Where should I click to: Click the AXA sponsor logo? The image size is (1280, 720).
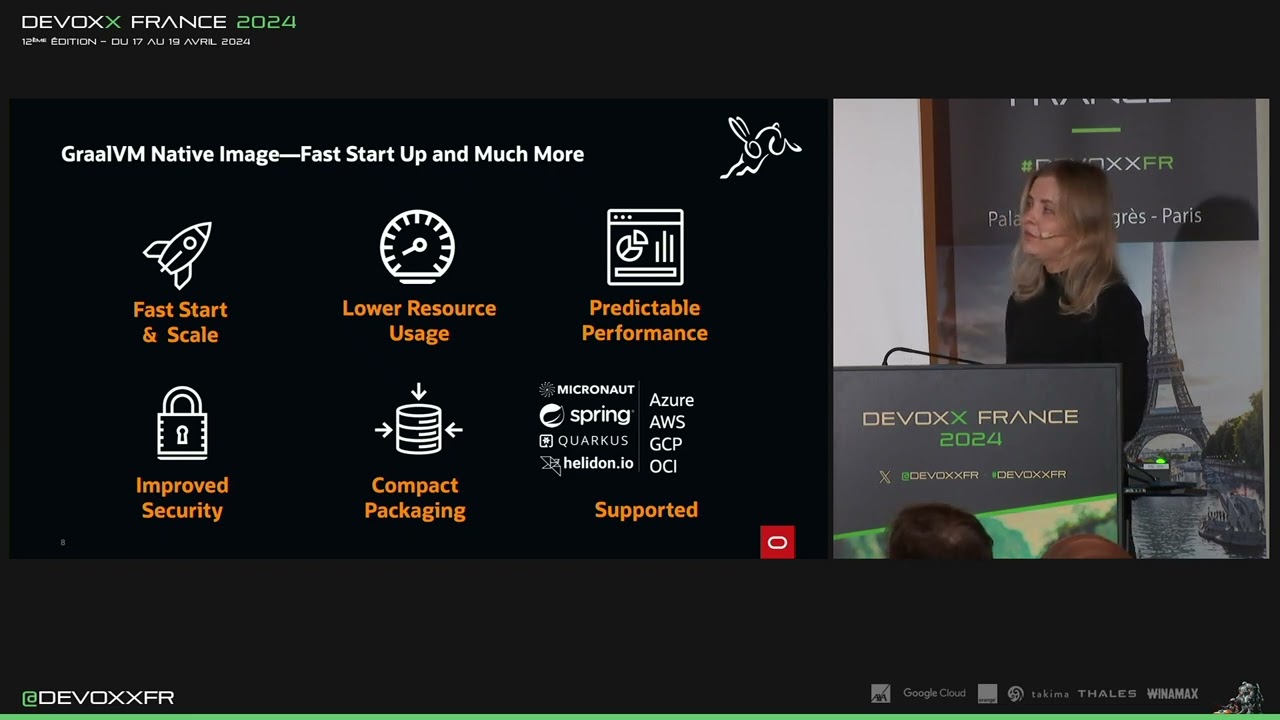click(x=880, y=693)
